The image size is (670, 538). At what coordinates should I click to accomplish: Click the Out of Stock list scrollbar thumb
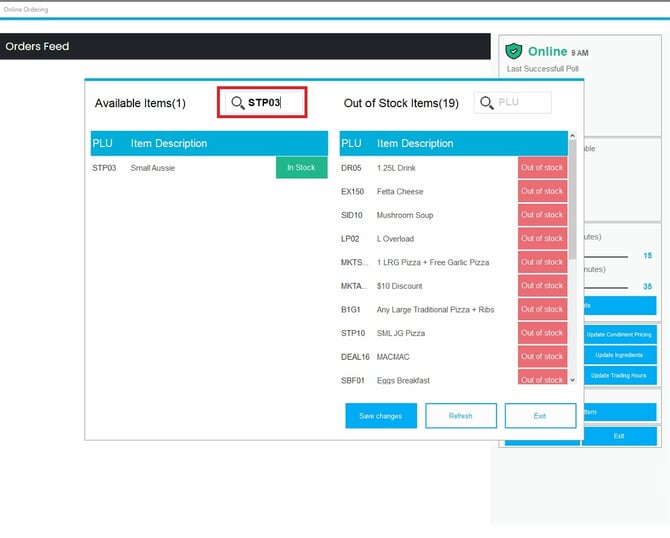pos(573,199)
